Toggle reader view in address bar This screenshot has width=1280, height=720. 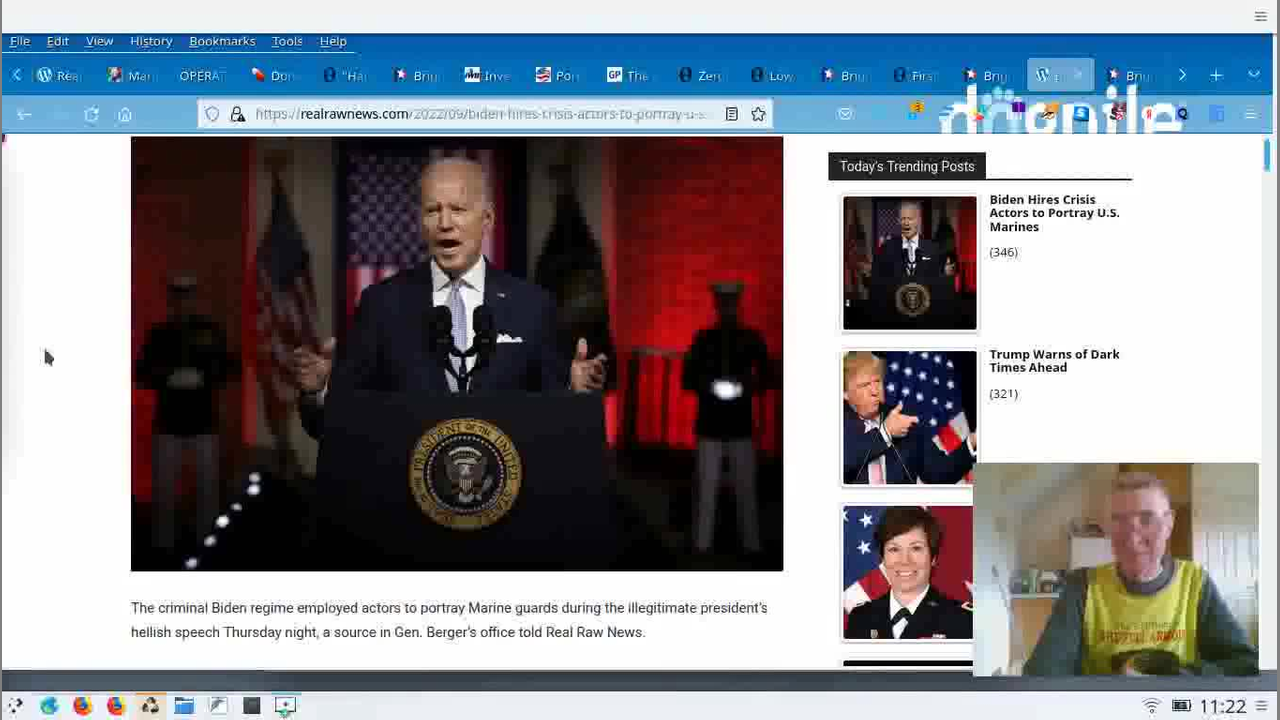[x=731, y=114]
